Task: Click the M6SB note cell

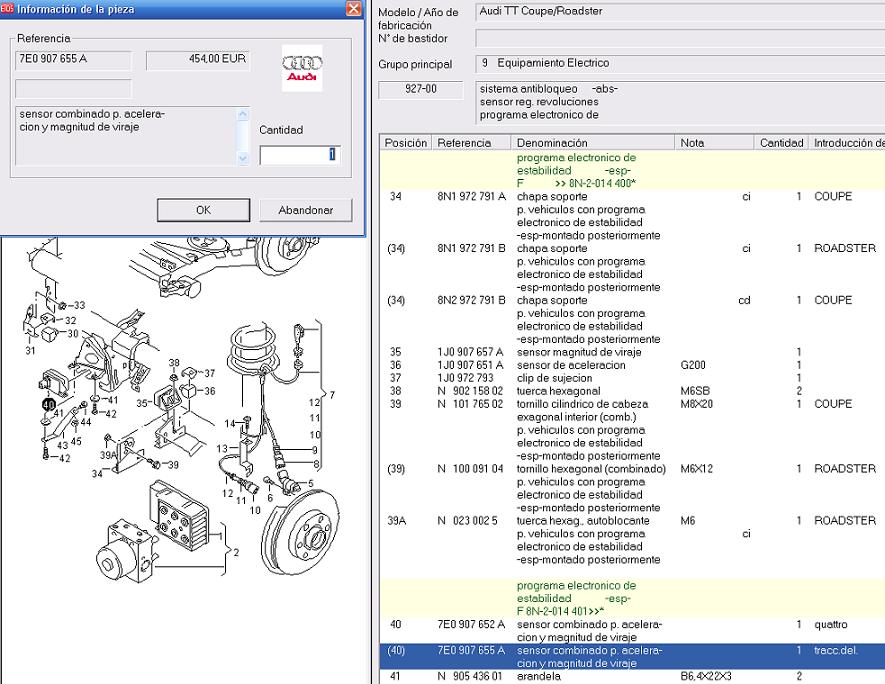Action: (x=695, y=391)
